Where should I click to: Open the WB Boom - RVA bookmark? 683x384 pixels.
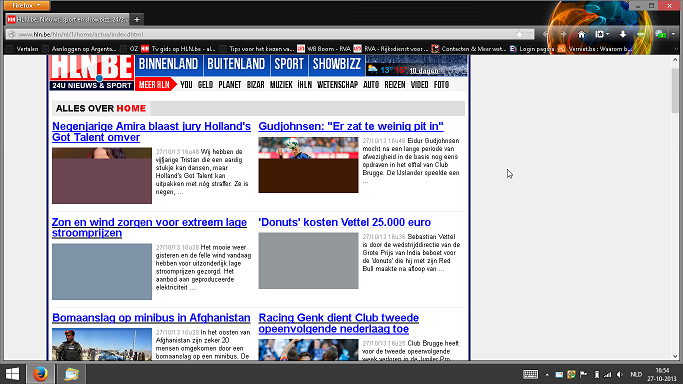point(324,49)
